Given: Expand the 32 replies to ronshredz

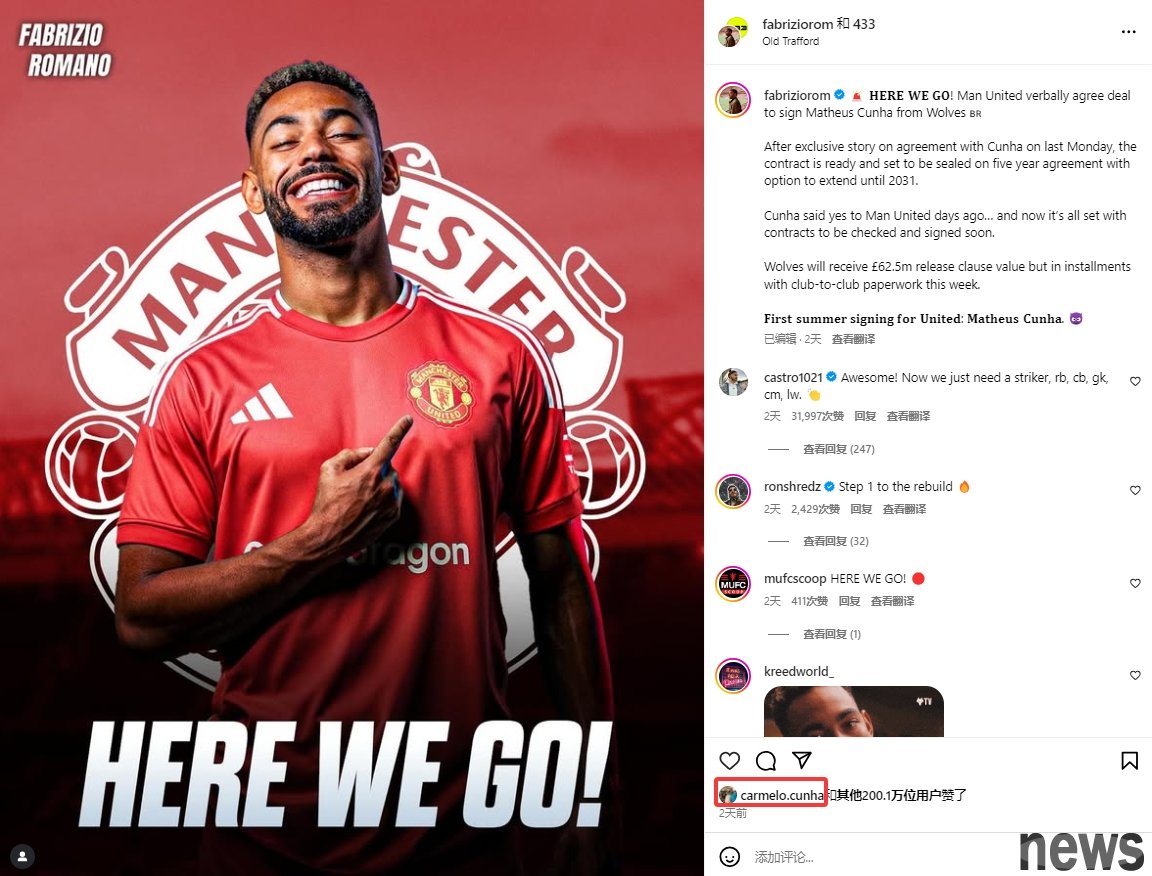Looking at the screenshot, I should click(835, 541).
